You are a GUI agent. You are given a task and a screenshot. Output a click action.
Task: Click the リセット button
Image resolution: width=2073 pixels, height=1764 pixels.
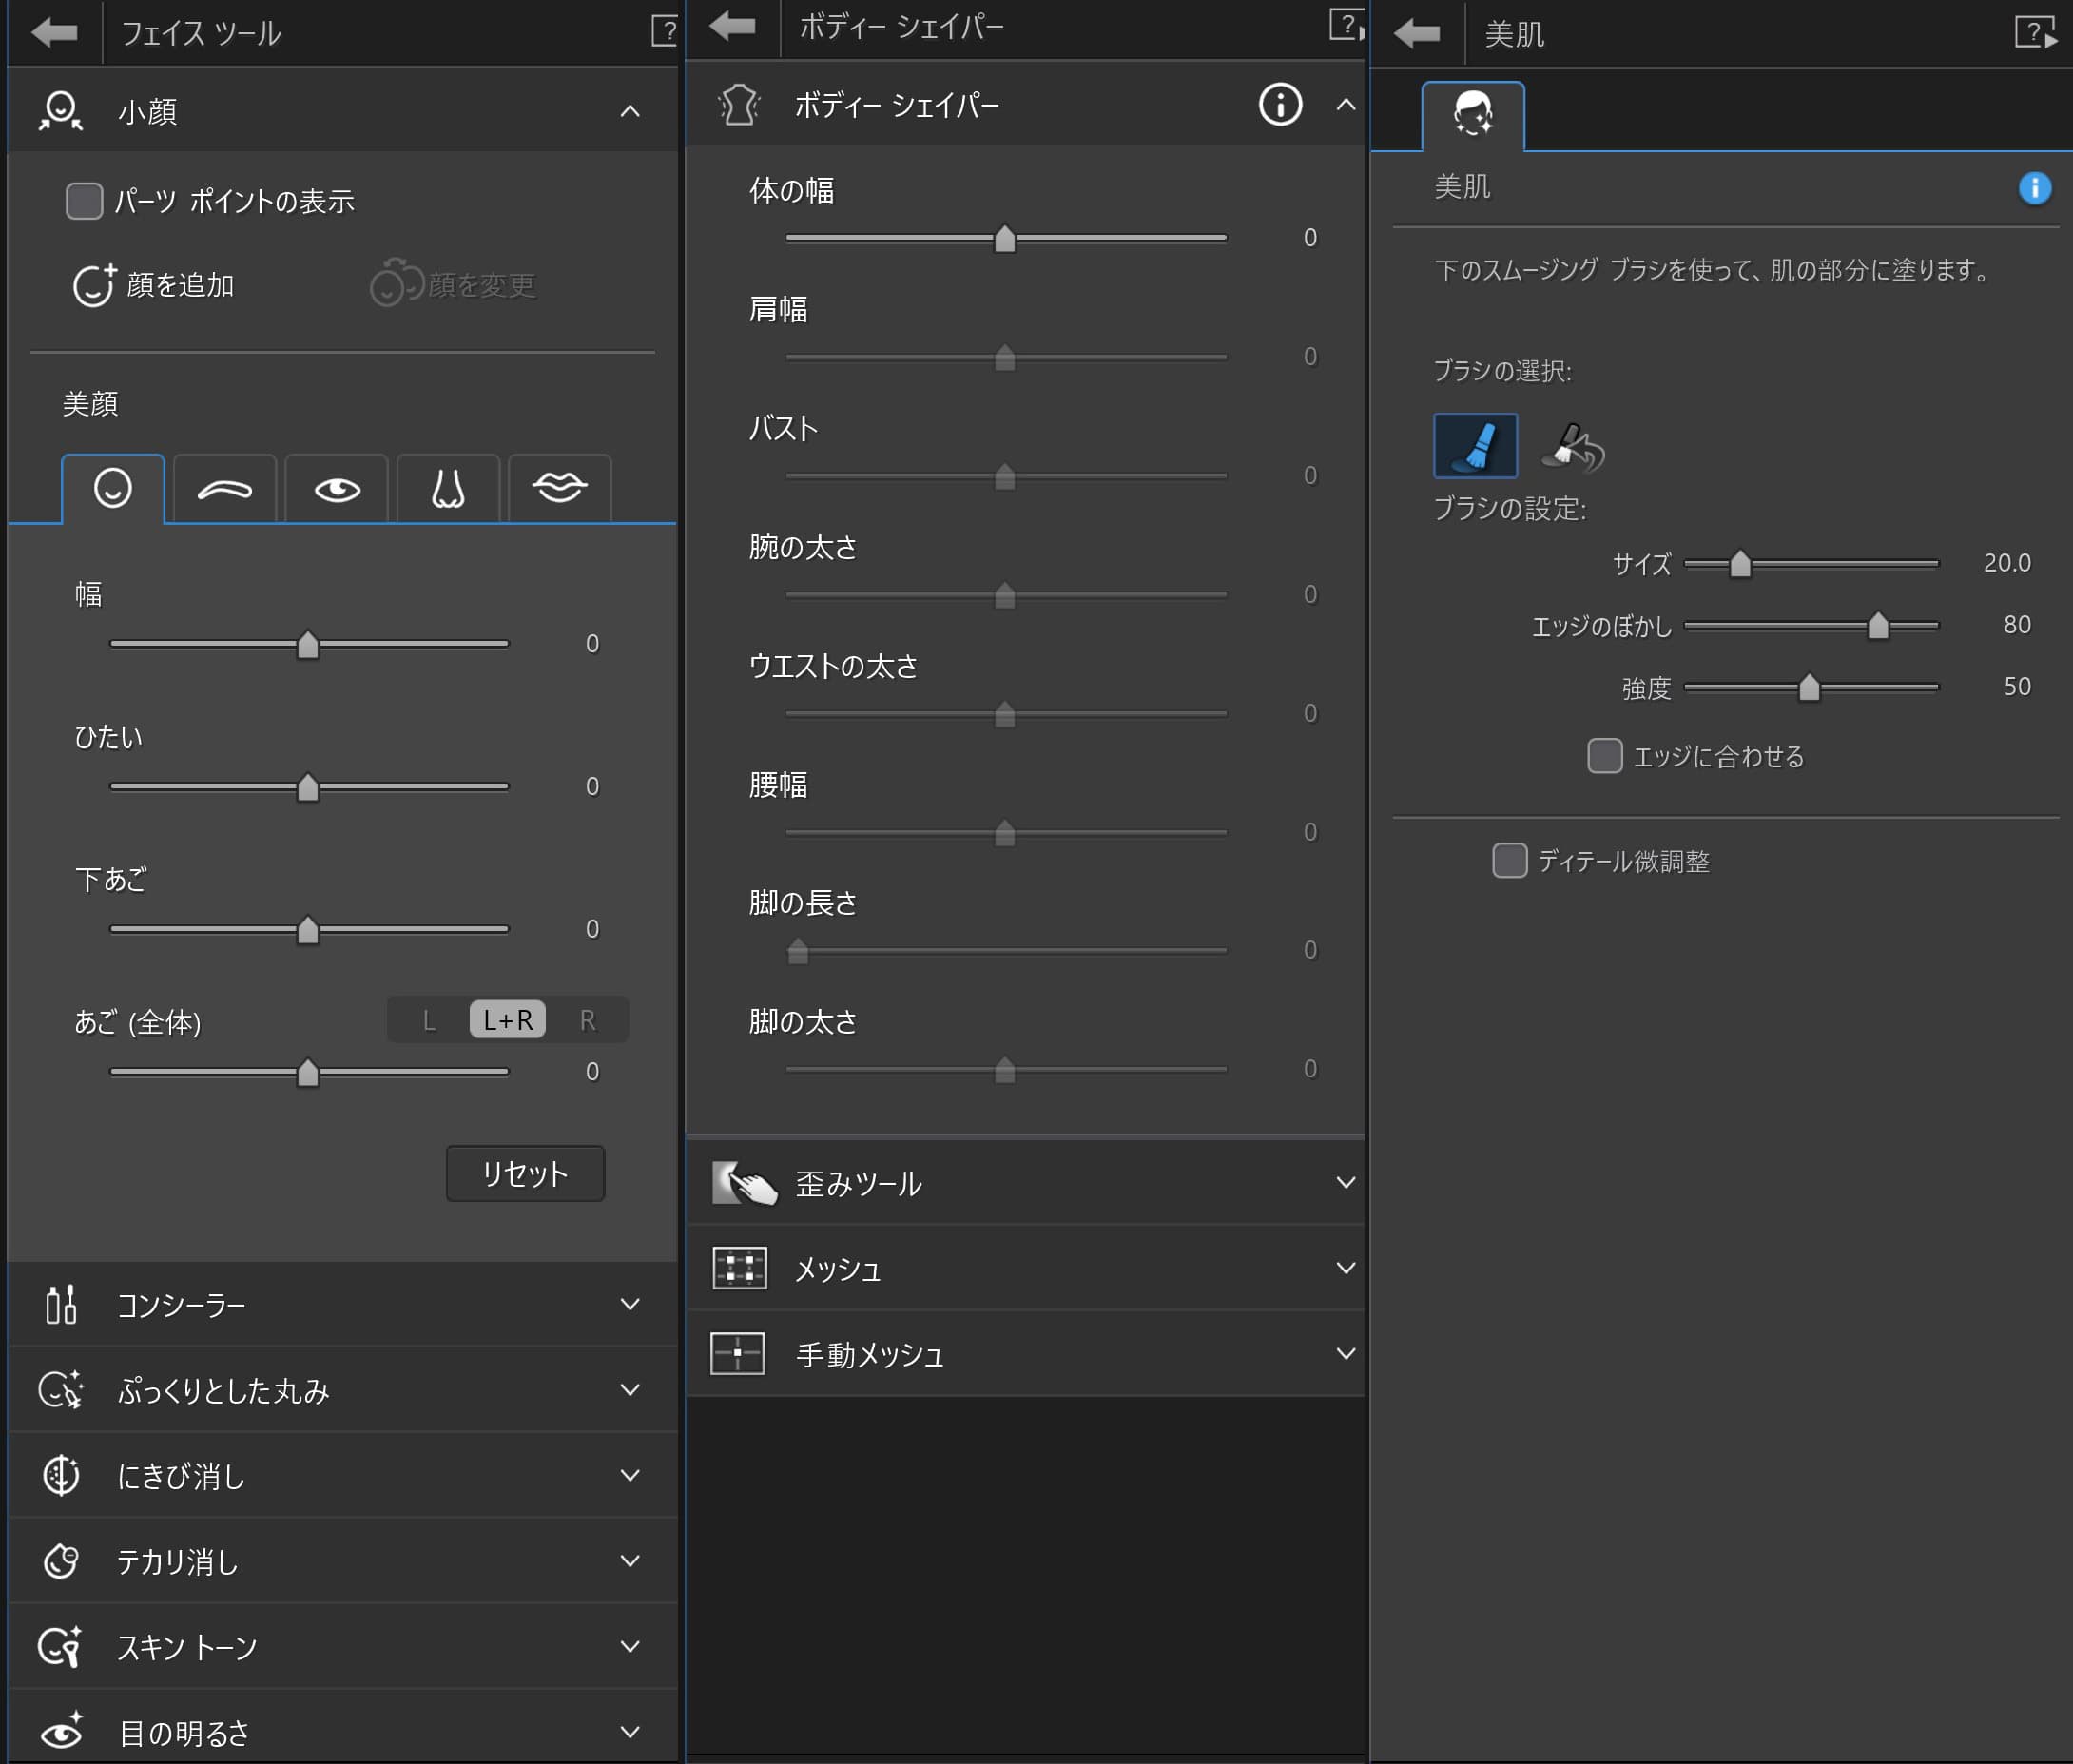[524, 1173]
